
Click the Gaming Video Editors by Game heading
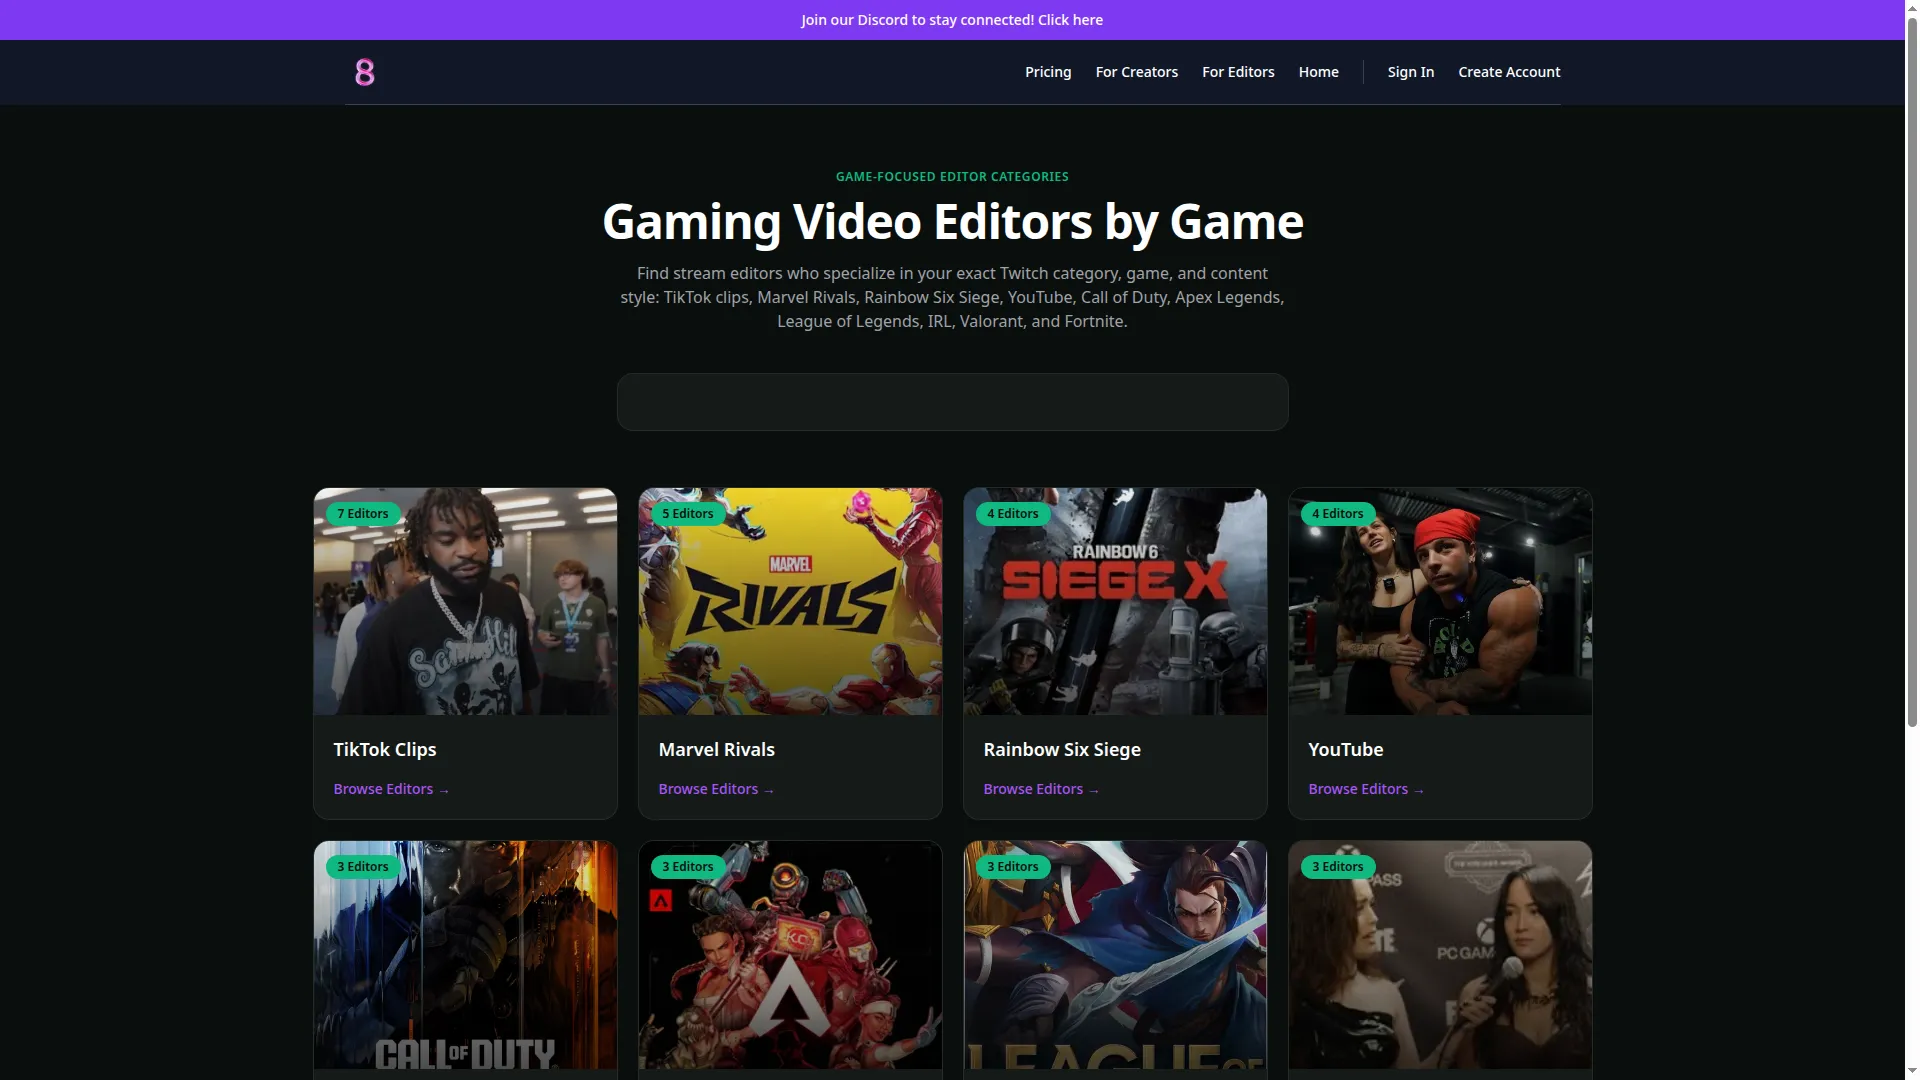tap(952, 222)
